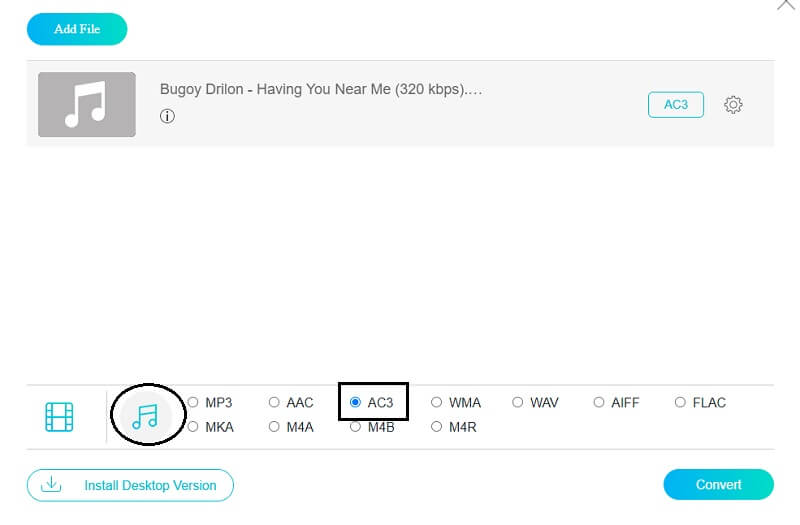This screenshot has height=525, width=800.
Task: Switch to the audio format music note tab
Action: click(x=146, y=415)
